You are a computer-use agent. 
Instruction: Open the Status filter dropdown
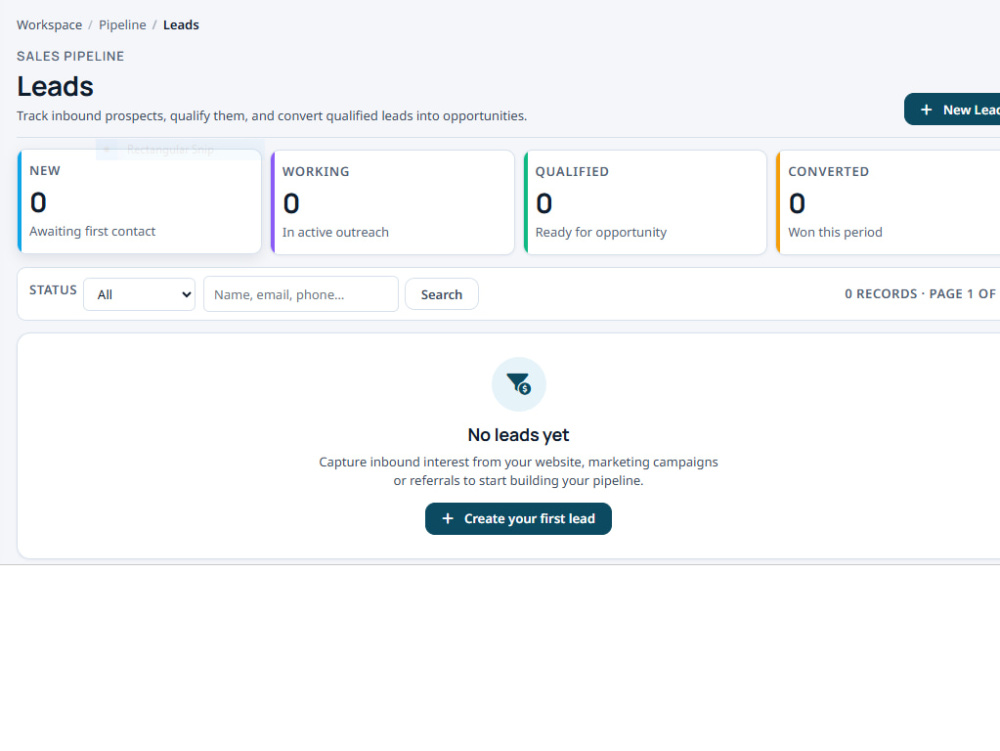[139, 295]
